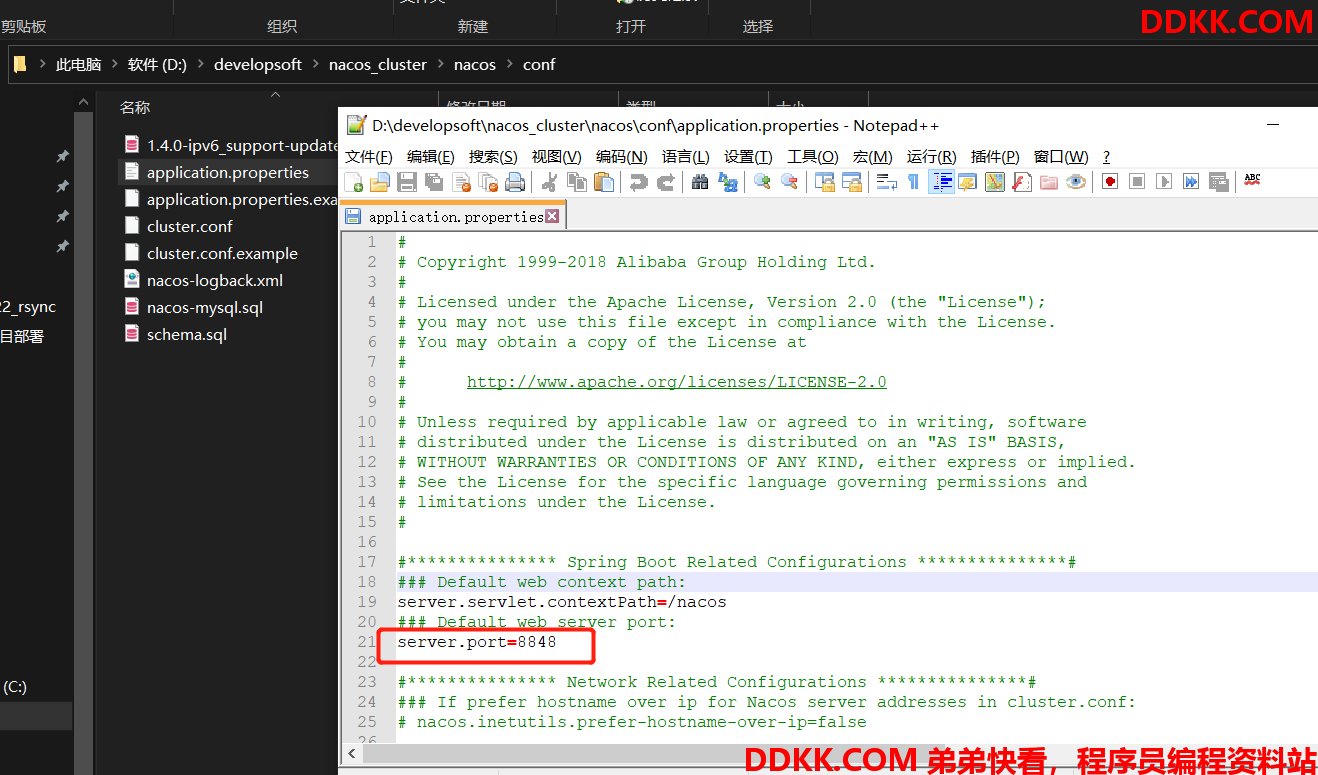Open the 语言(L) menu
Screen dimensions: 1318x775
pos(686,157)
